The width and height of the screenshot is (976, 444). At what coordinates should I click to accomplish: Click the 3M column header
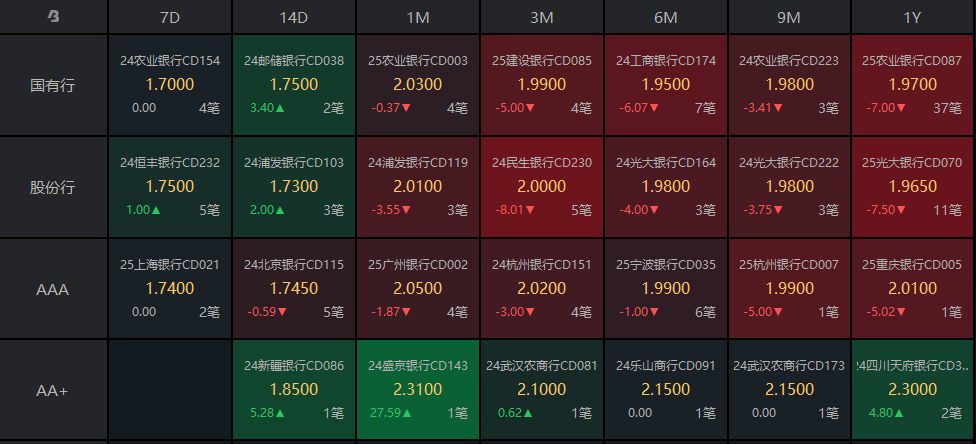[x=542, y=17]
